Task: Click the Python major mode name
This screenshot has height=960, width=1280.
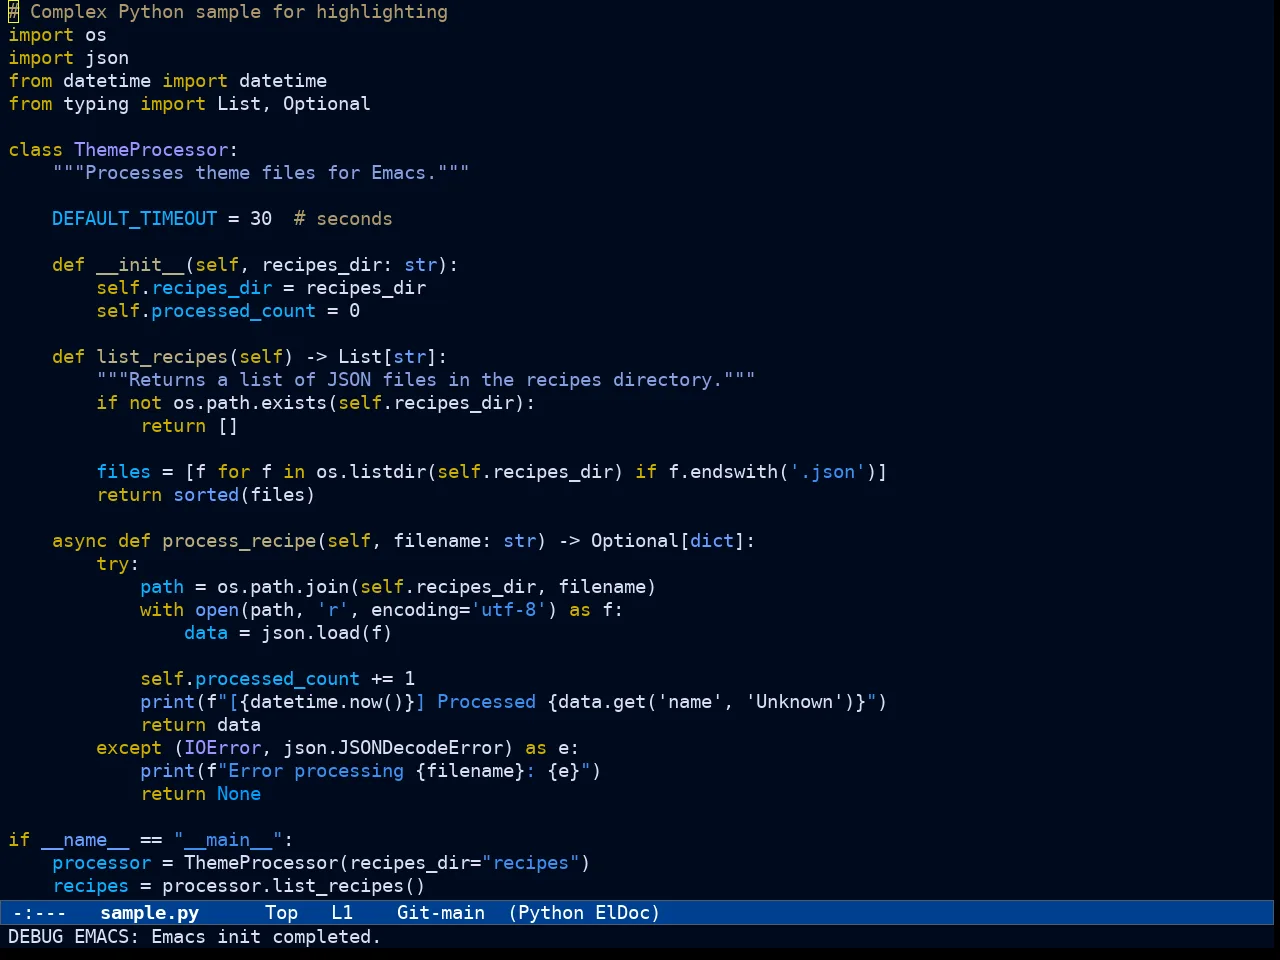Action: click(551, 913)
